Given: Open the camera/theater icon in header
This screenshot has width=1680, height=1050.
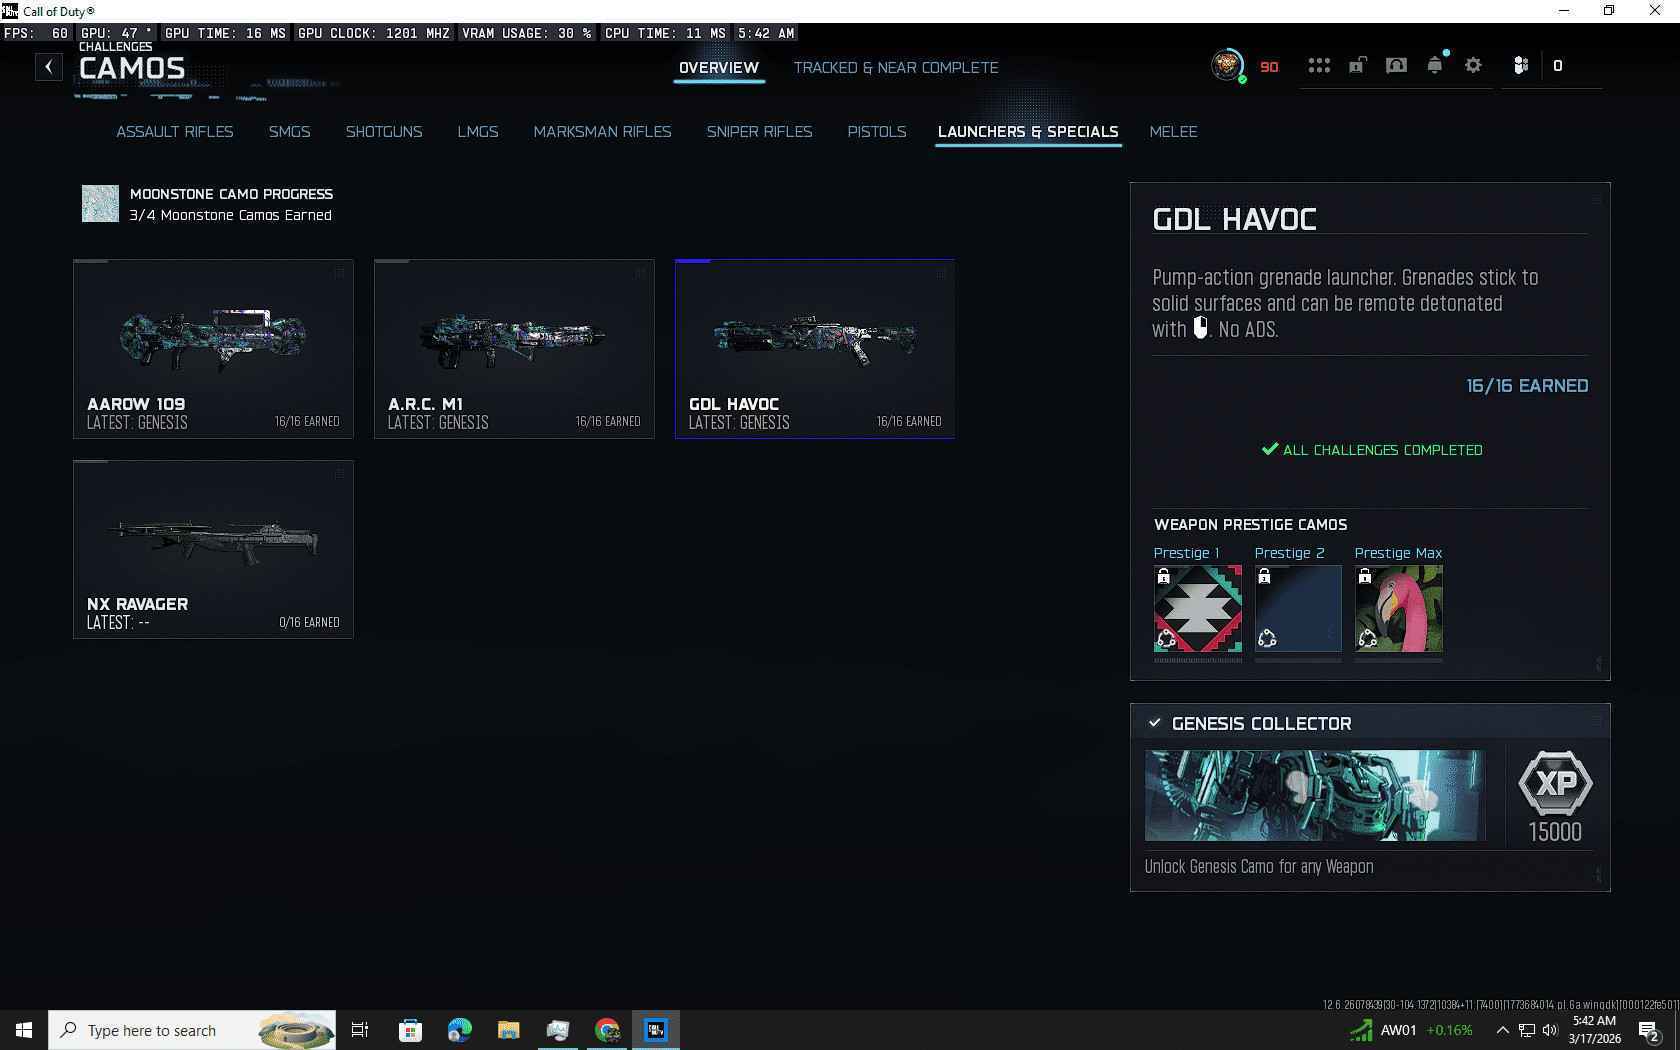Looking at the screenshot, I should pyautogui.click(x=1396, y=66).
